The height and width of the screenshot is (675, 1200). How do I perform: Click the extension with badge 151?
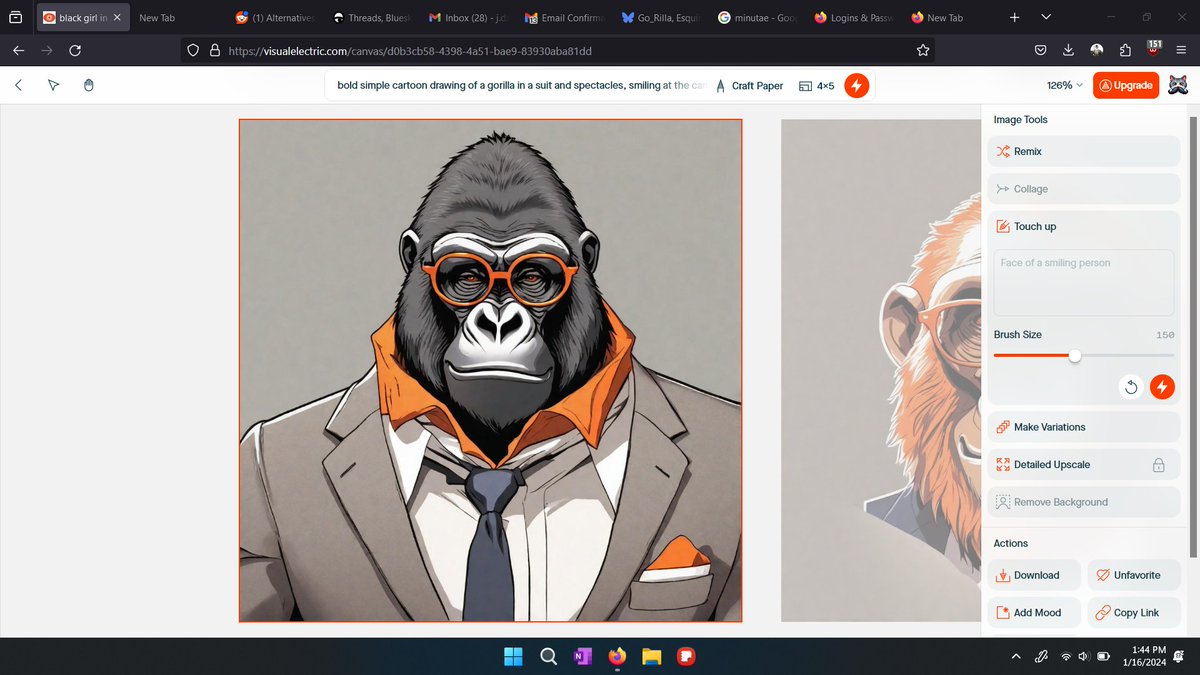point(1154,49)
